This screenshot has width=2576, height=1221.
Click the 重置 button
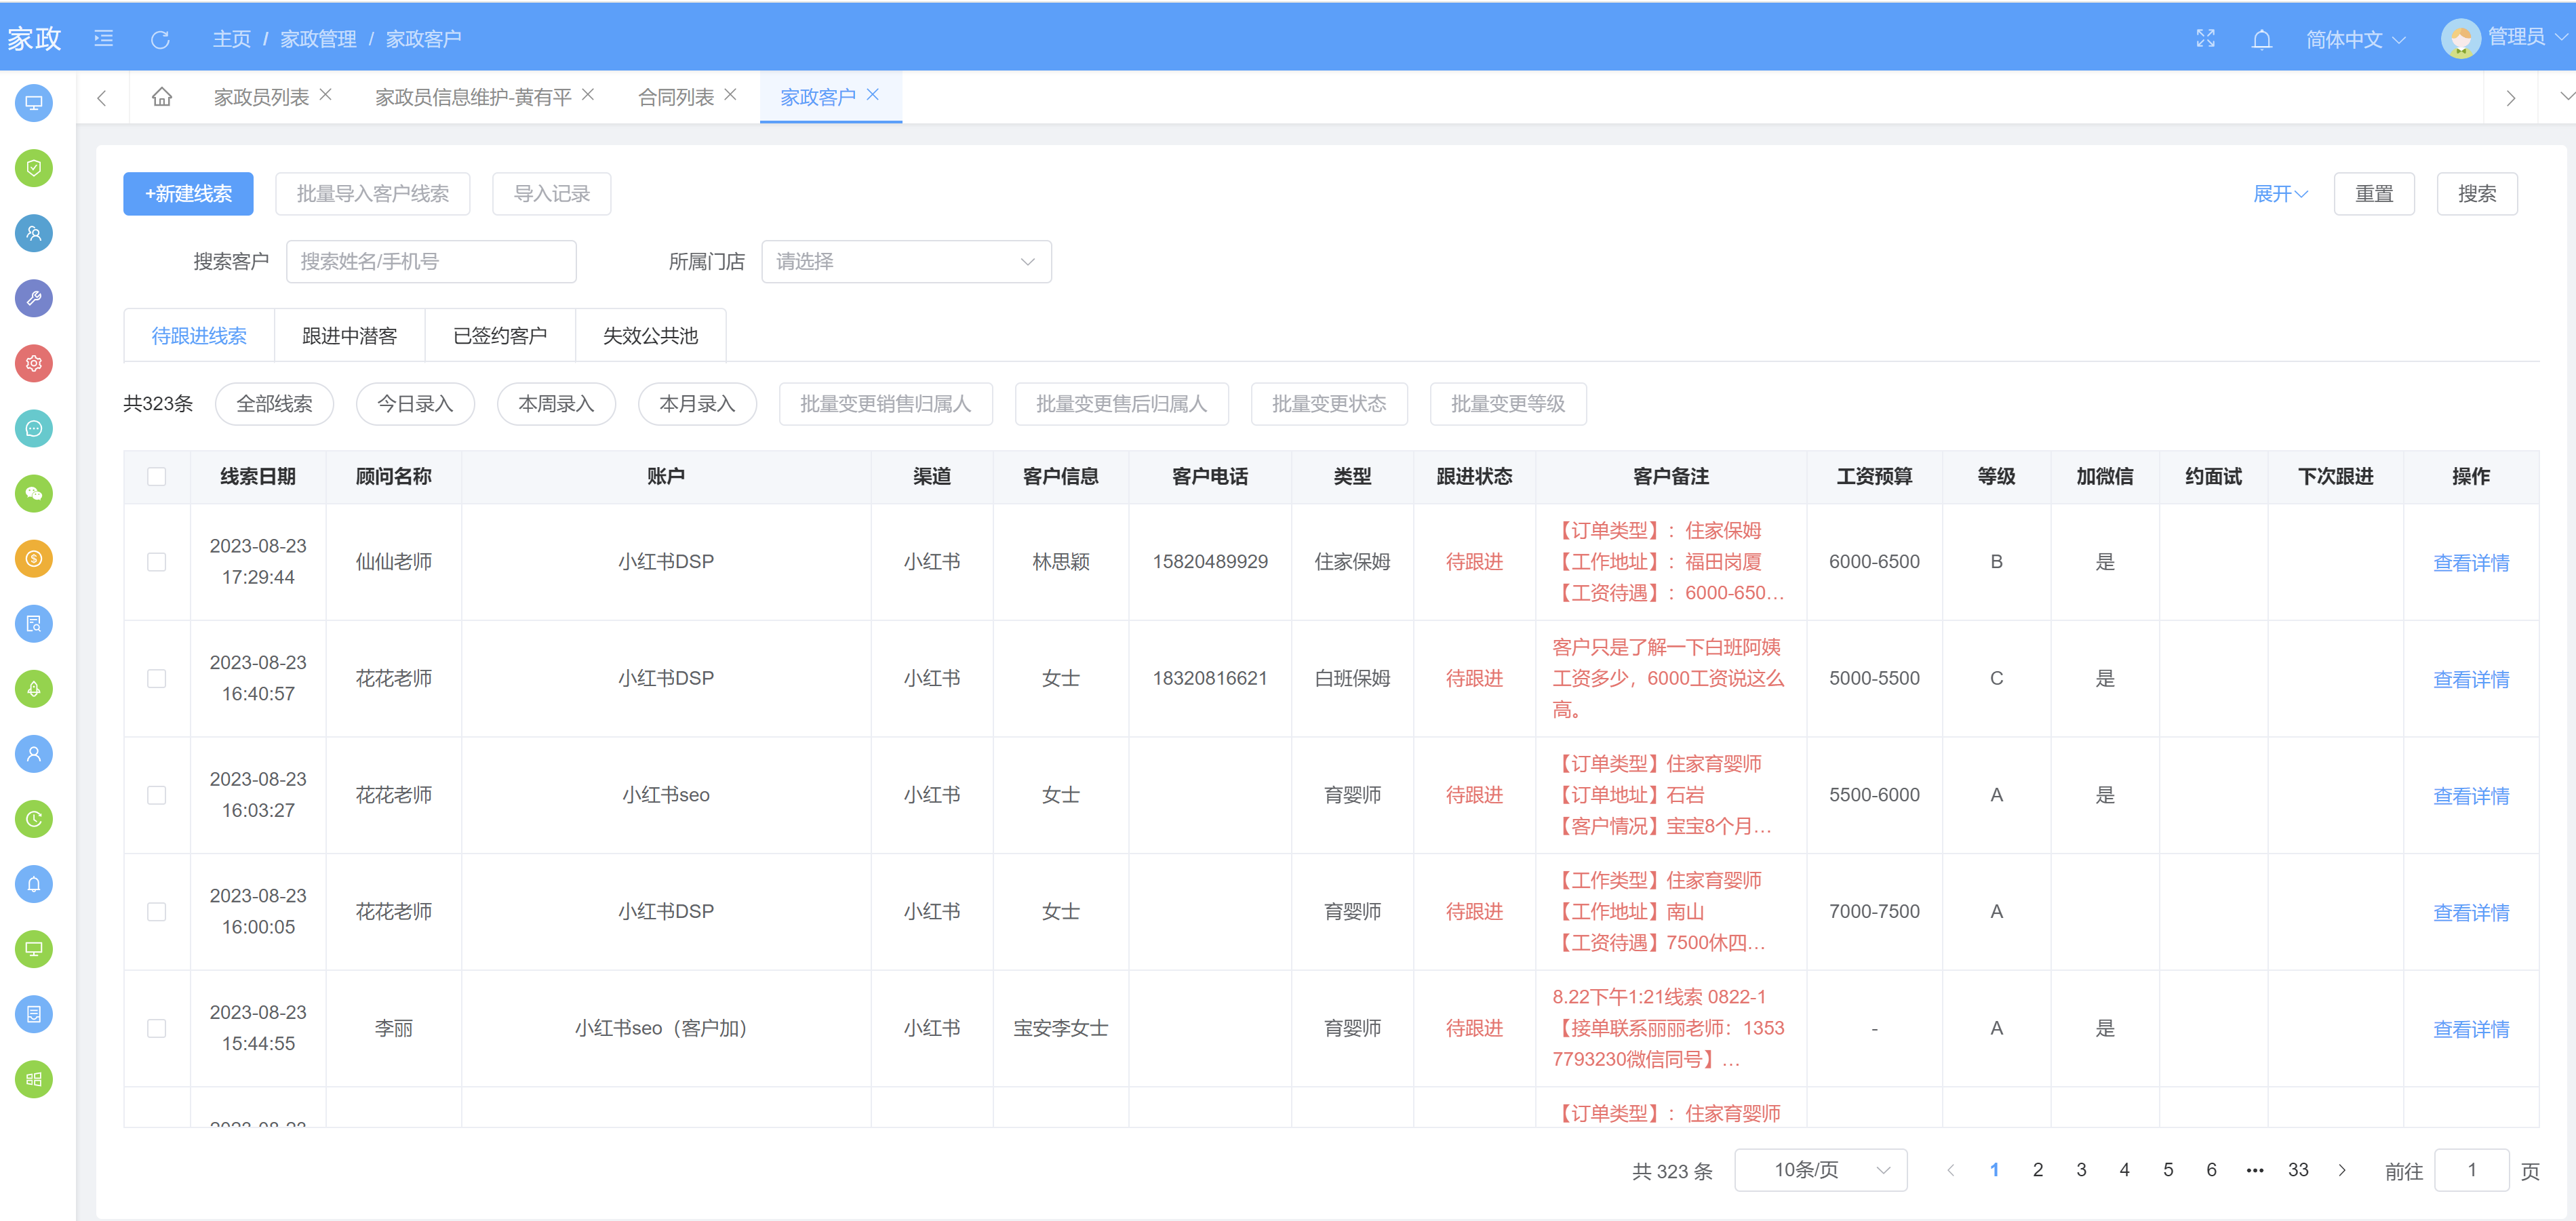point(2374,194)
